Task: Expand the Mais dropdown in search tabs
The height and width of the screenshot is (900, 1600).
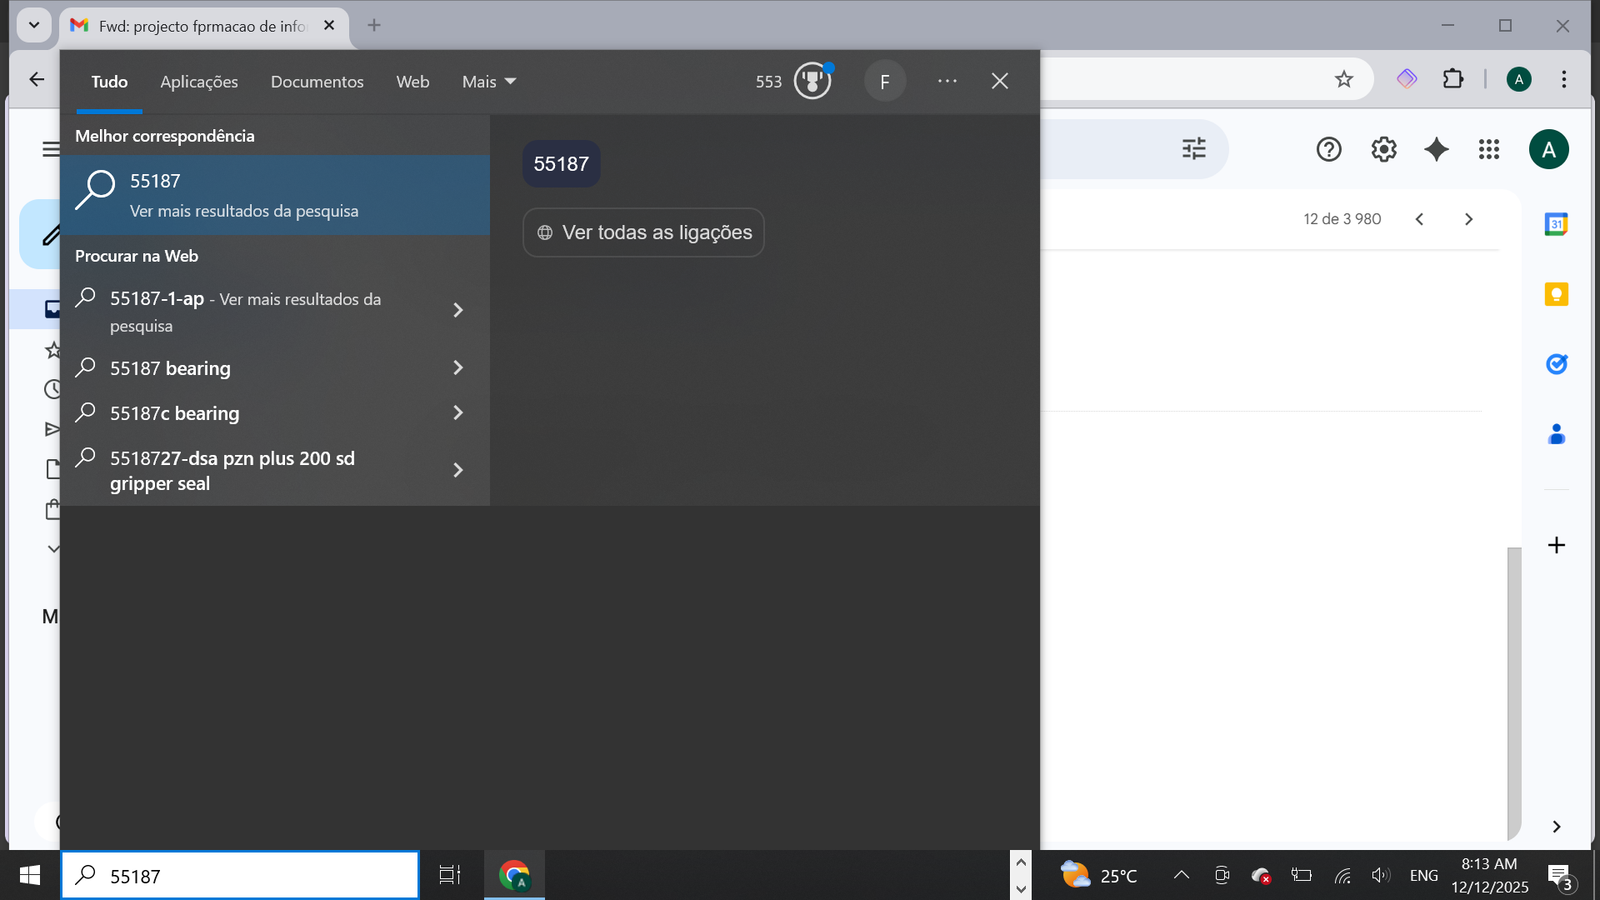Action: pyautogui.click(x=489, y=82)
